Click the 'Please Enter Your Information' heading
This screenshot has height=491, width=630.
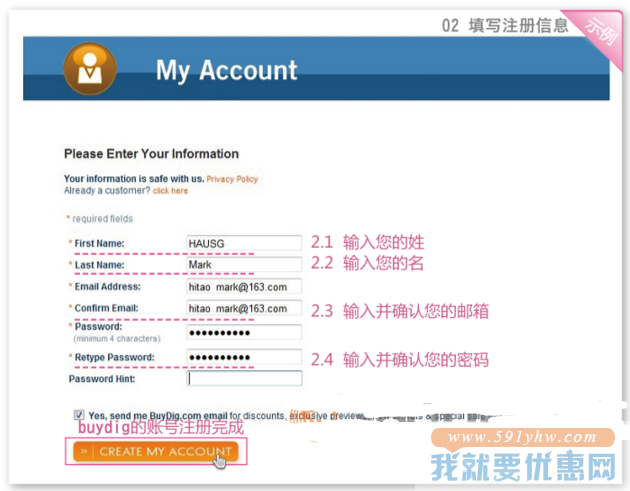point(151,154)
